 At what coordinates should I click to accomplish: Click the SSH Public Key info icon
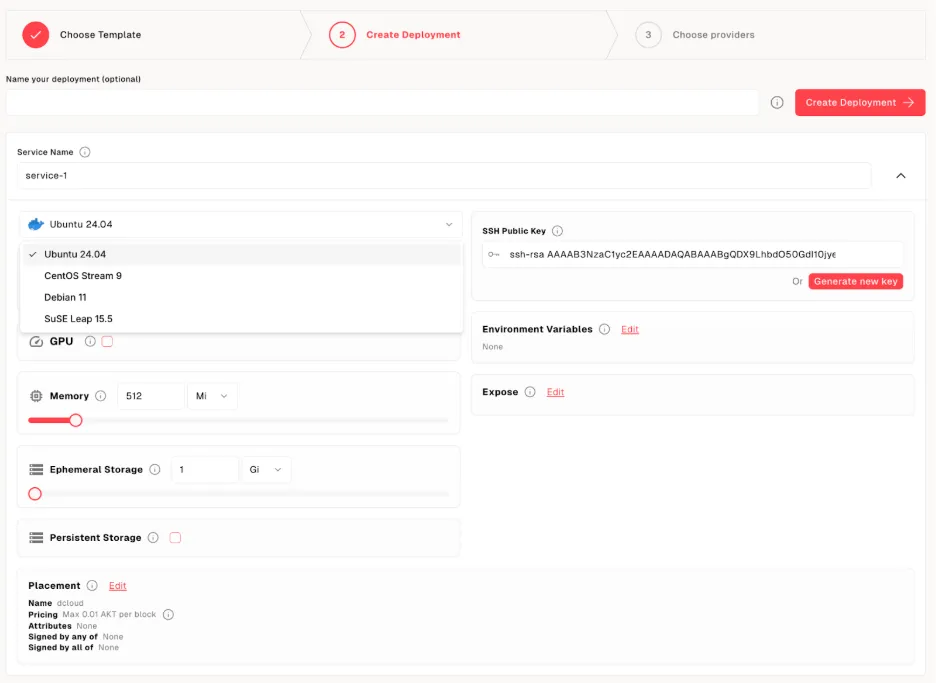point(557,231)
